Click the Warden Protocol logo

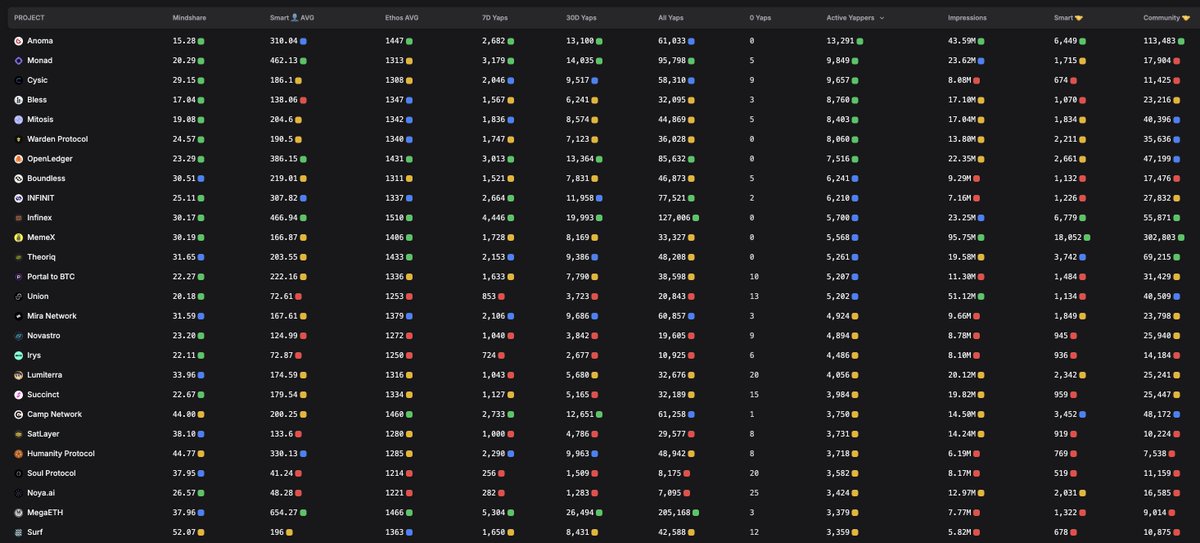(18, 139)
